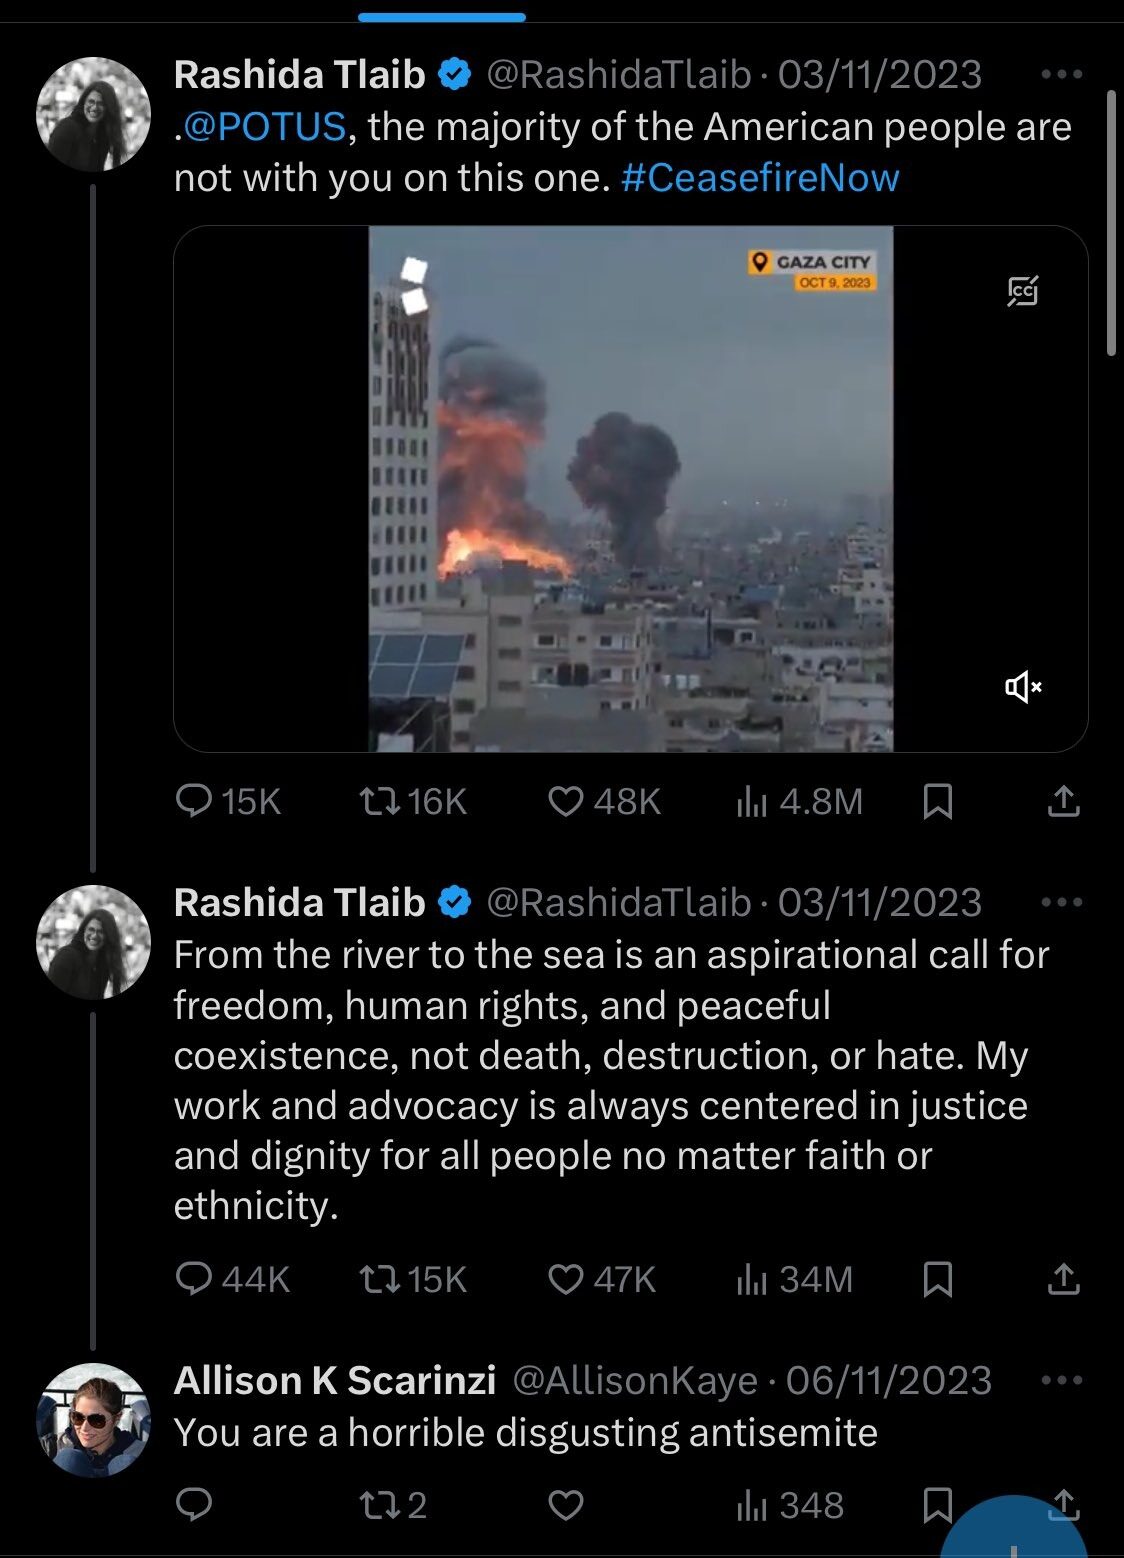Open the #CeasefireNow hashtag
The width and height of the screenshot is (1124, 1558).
pyautogui.click(x=760, y=178)
